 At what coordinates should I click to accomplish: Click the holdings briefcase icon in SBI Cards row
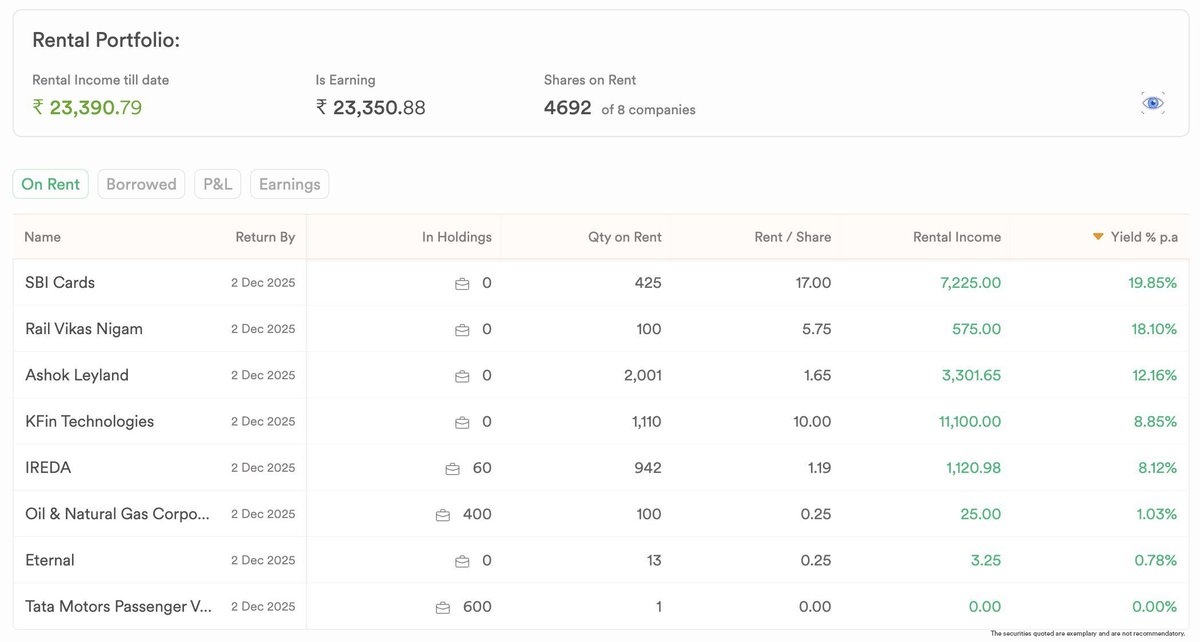[462, 284]
